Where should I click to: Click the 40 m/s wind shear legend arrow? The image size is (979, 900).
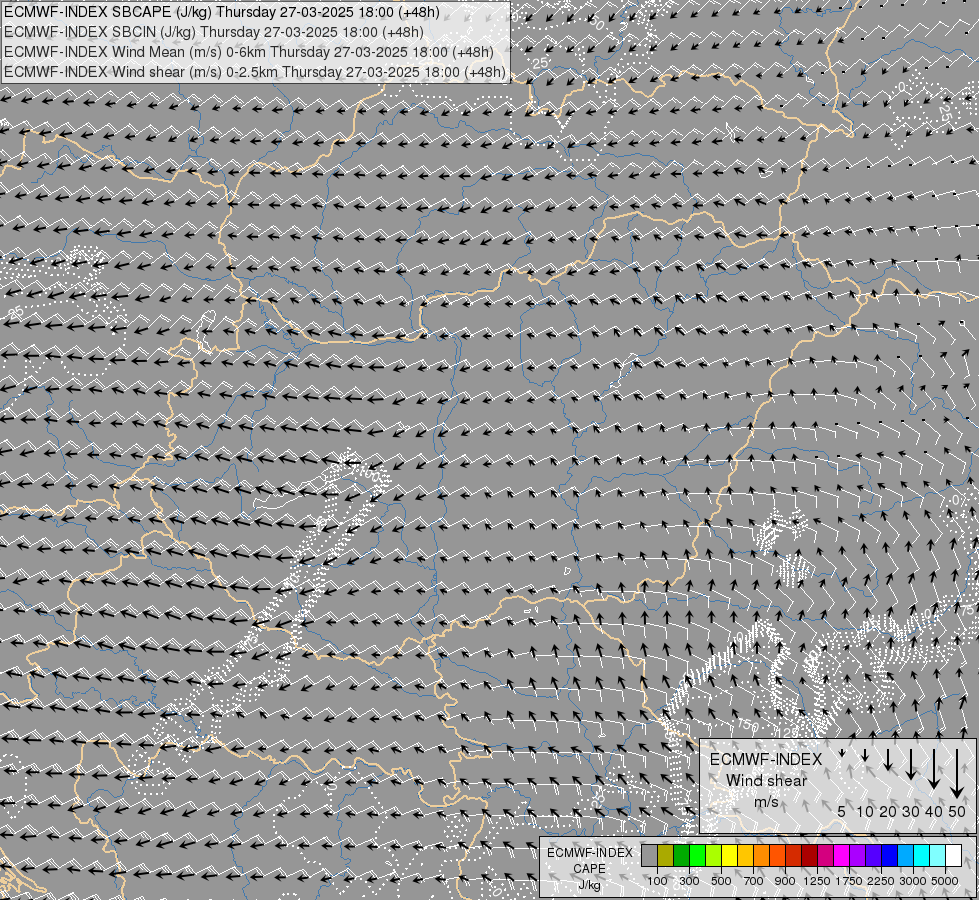934,769
